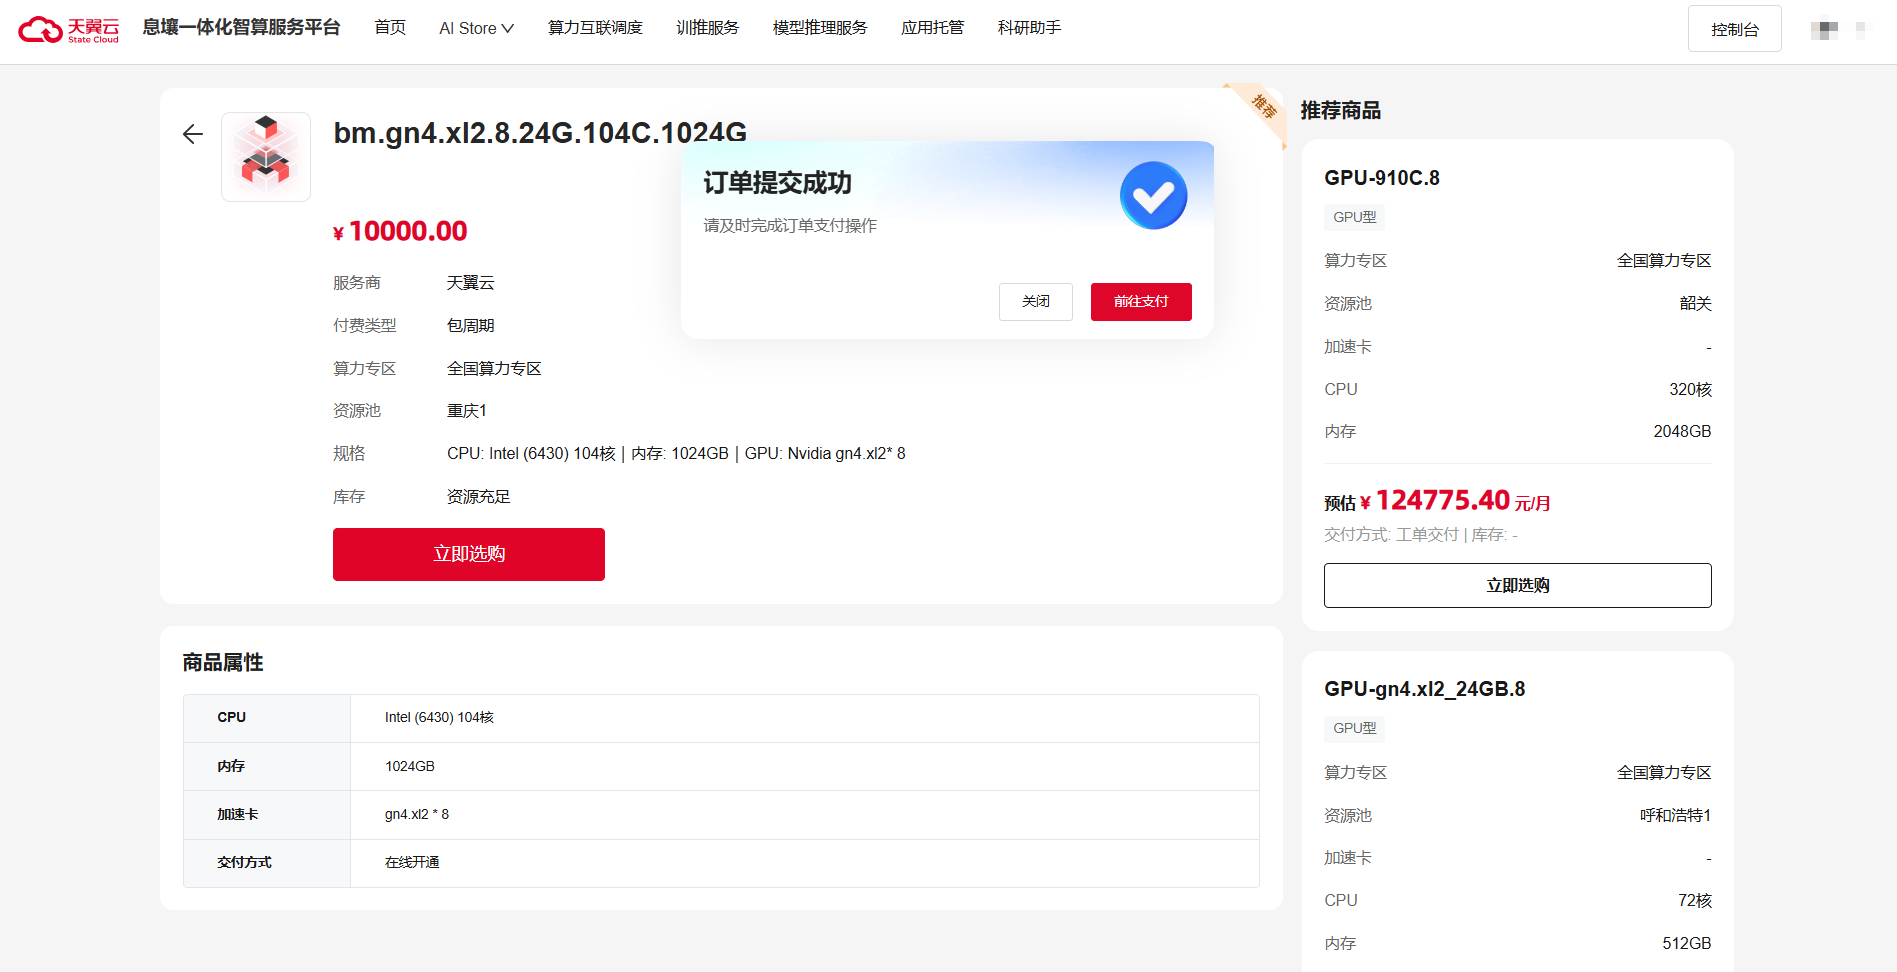Screen dimensions: 1897x972
Task: Click the 息壤一体化智算服务平台 platform title
Action: pos(241,28)
